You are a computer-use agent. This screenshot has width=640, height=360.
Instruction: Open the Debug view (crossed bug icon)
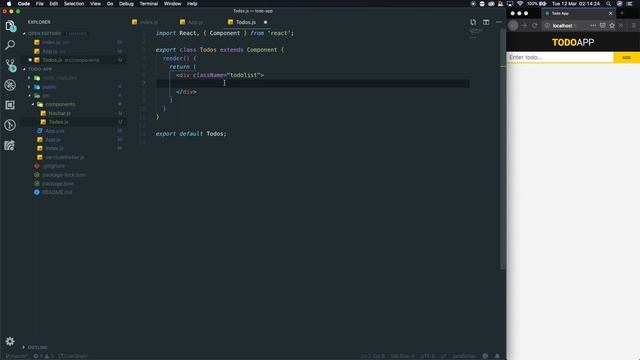coord(10,85)
